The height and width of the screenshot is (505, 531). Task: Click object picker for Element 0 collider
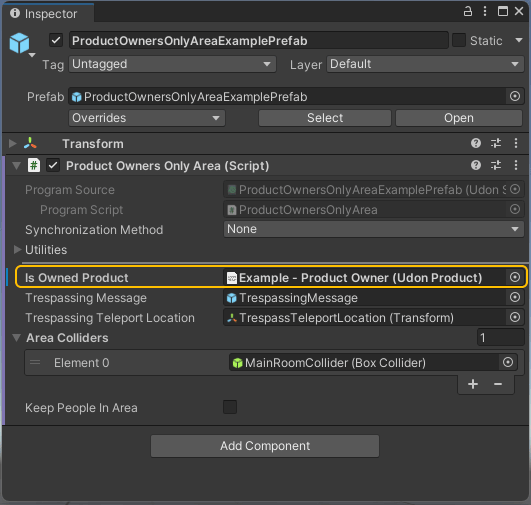pos(508,362)
